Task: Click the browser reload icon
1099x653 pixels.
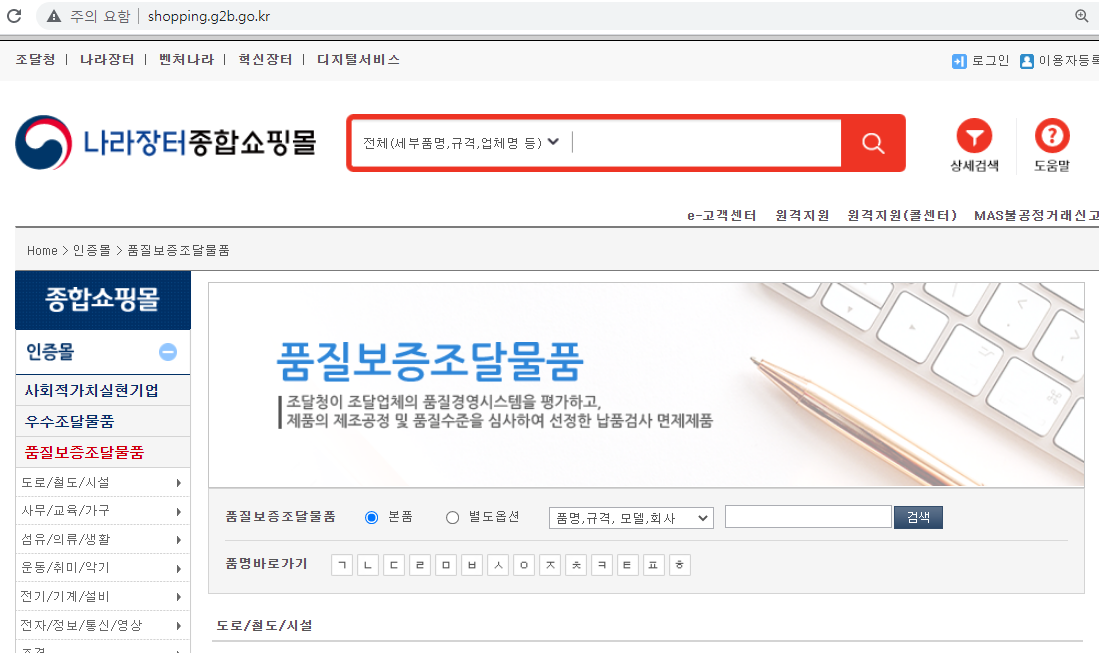Action: pyautogui.click(x=14, y=15)
